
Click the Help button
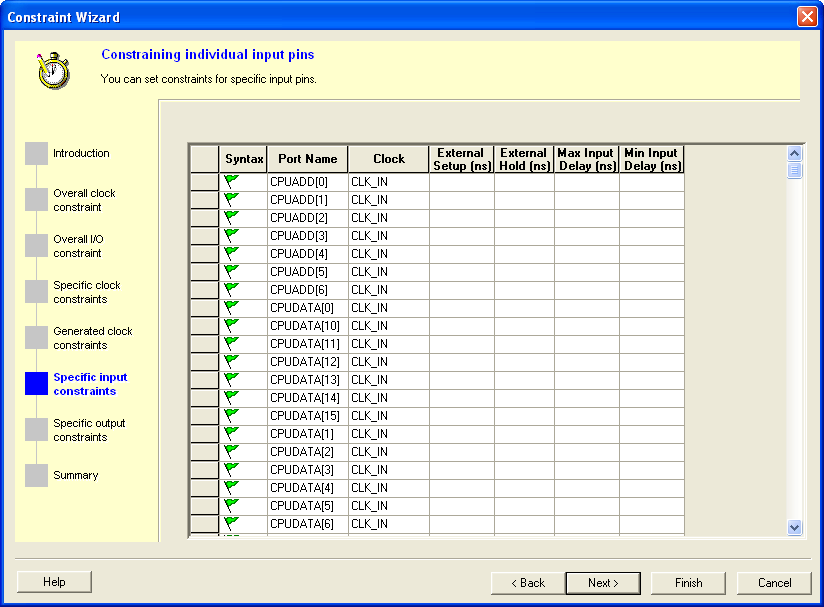tap(54, 582)
